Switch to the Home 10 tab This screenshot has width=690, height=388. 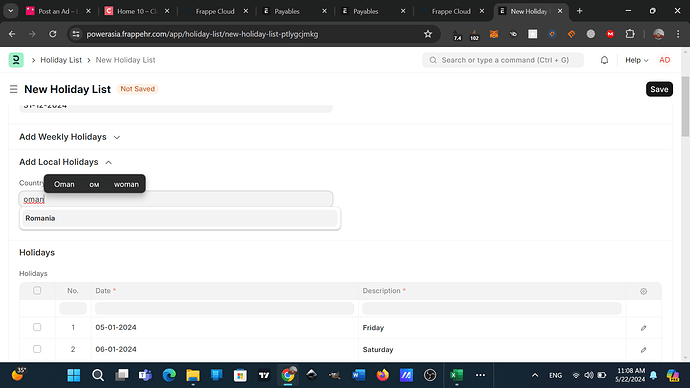pos(136,11)
